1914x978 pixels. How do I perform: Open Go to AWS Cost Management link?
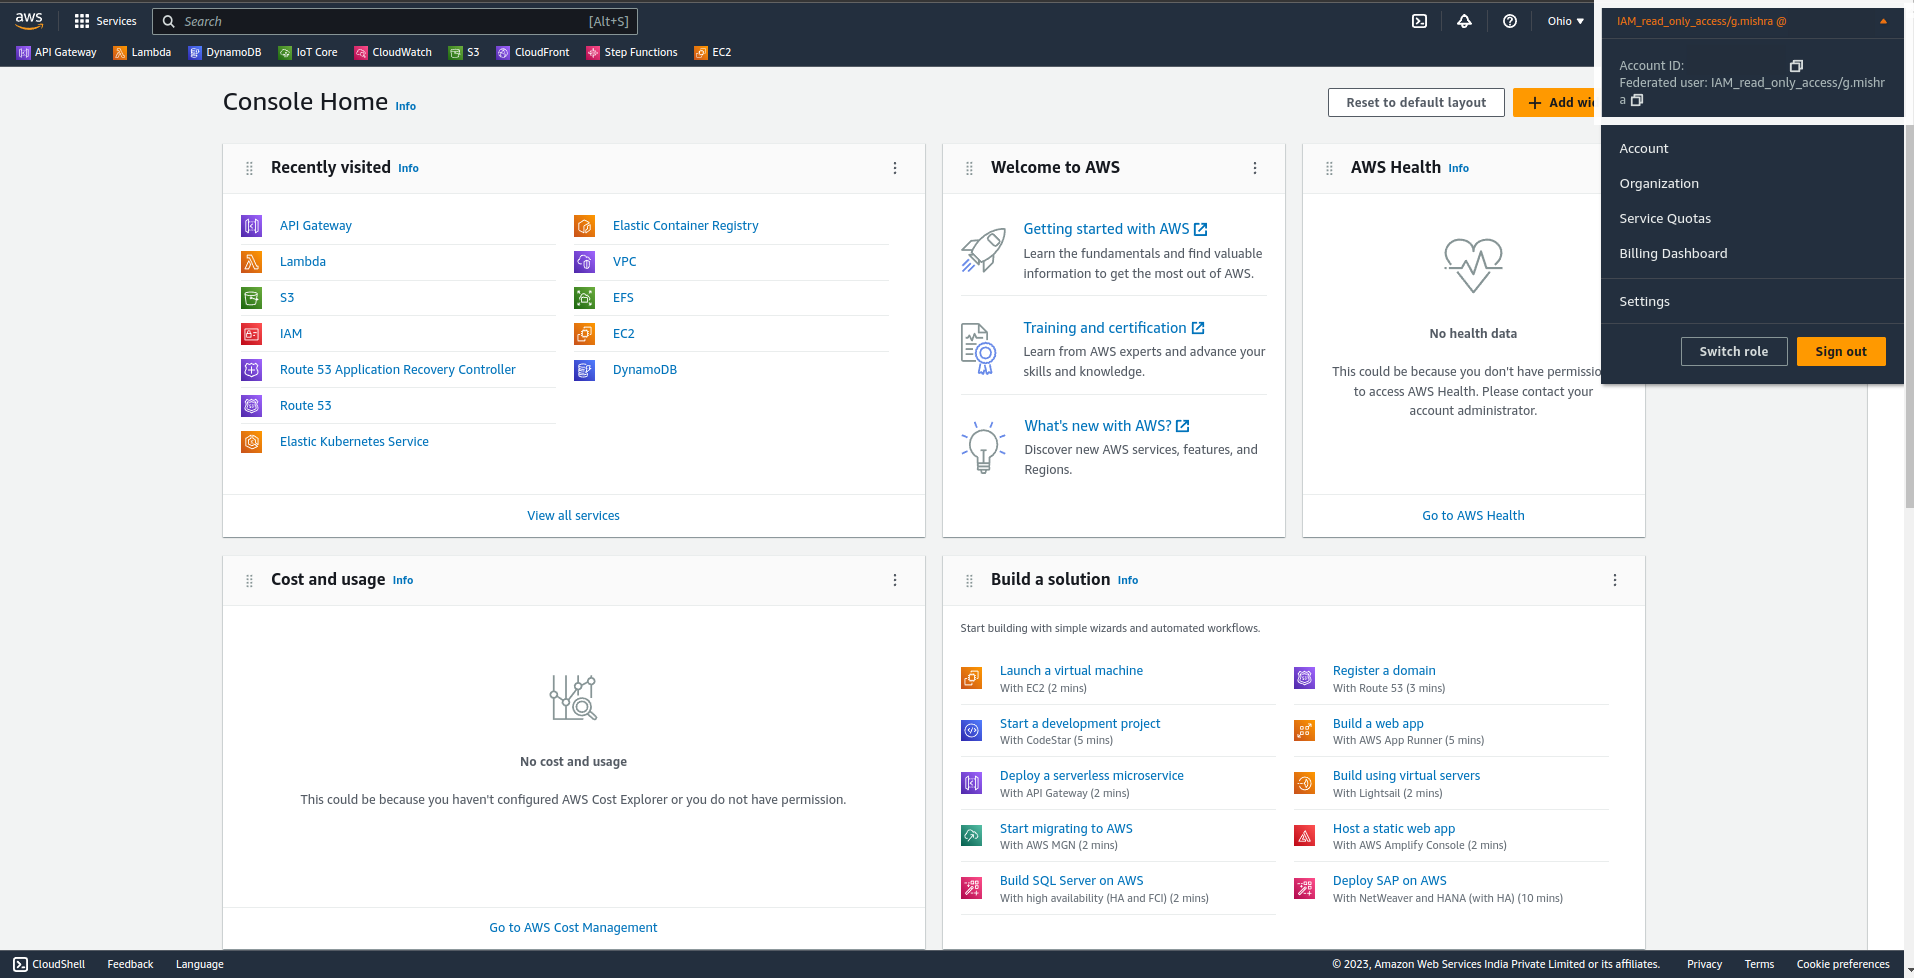click(574, 928)
